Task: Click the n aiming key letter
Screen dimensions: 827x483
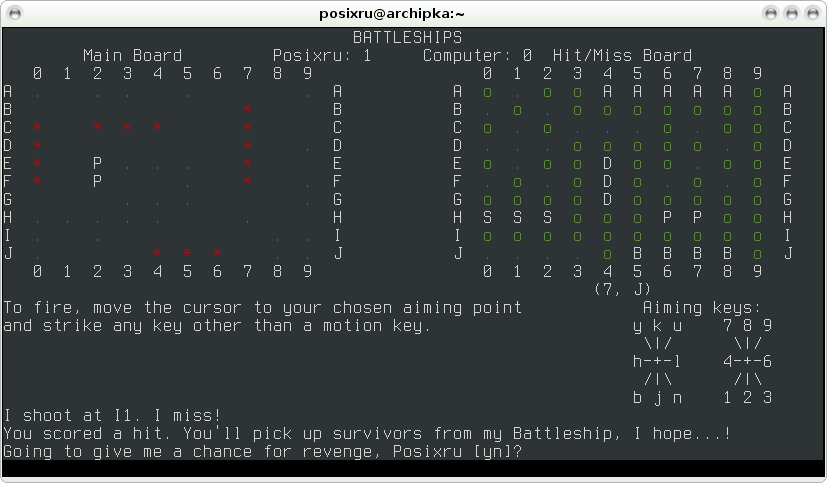Action: [x=677, y=398]
